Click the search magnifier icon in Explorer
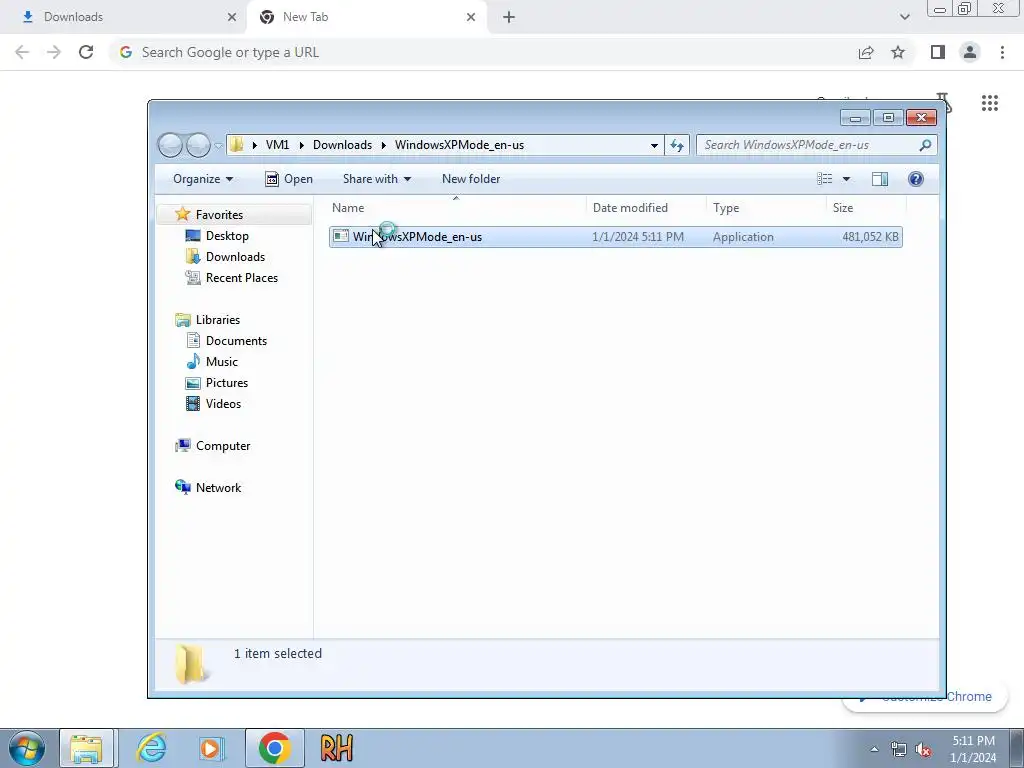This screenshot has height=768, width=1024. click(925, 145)
